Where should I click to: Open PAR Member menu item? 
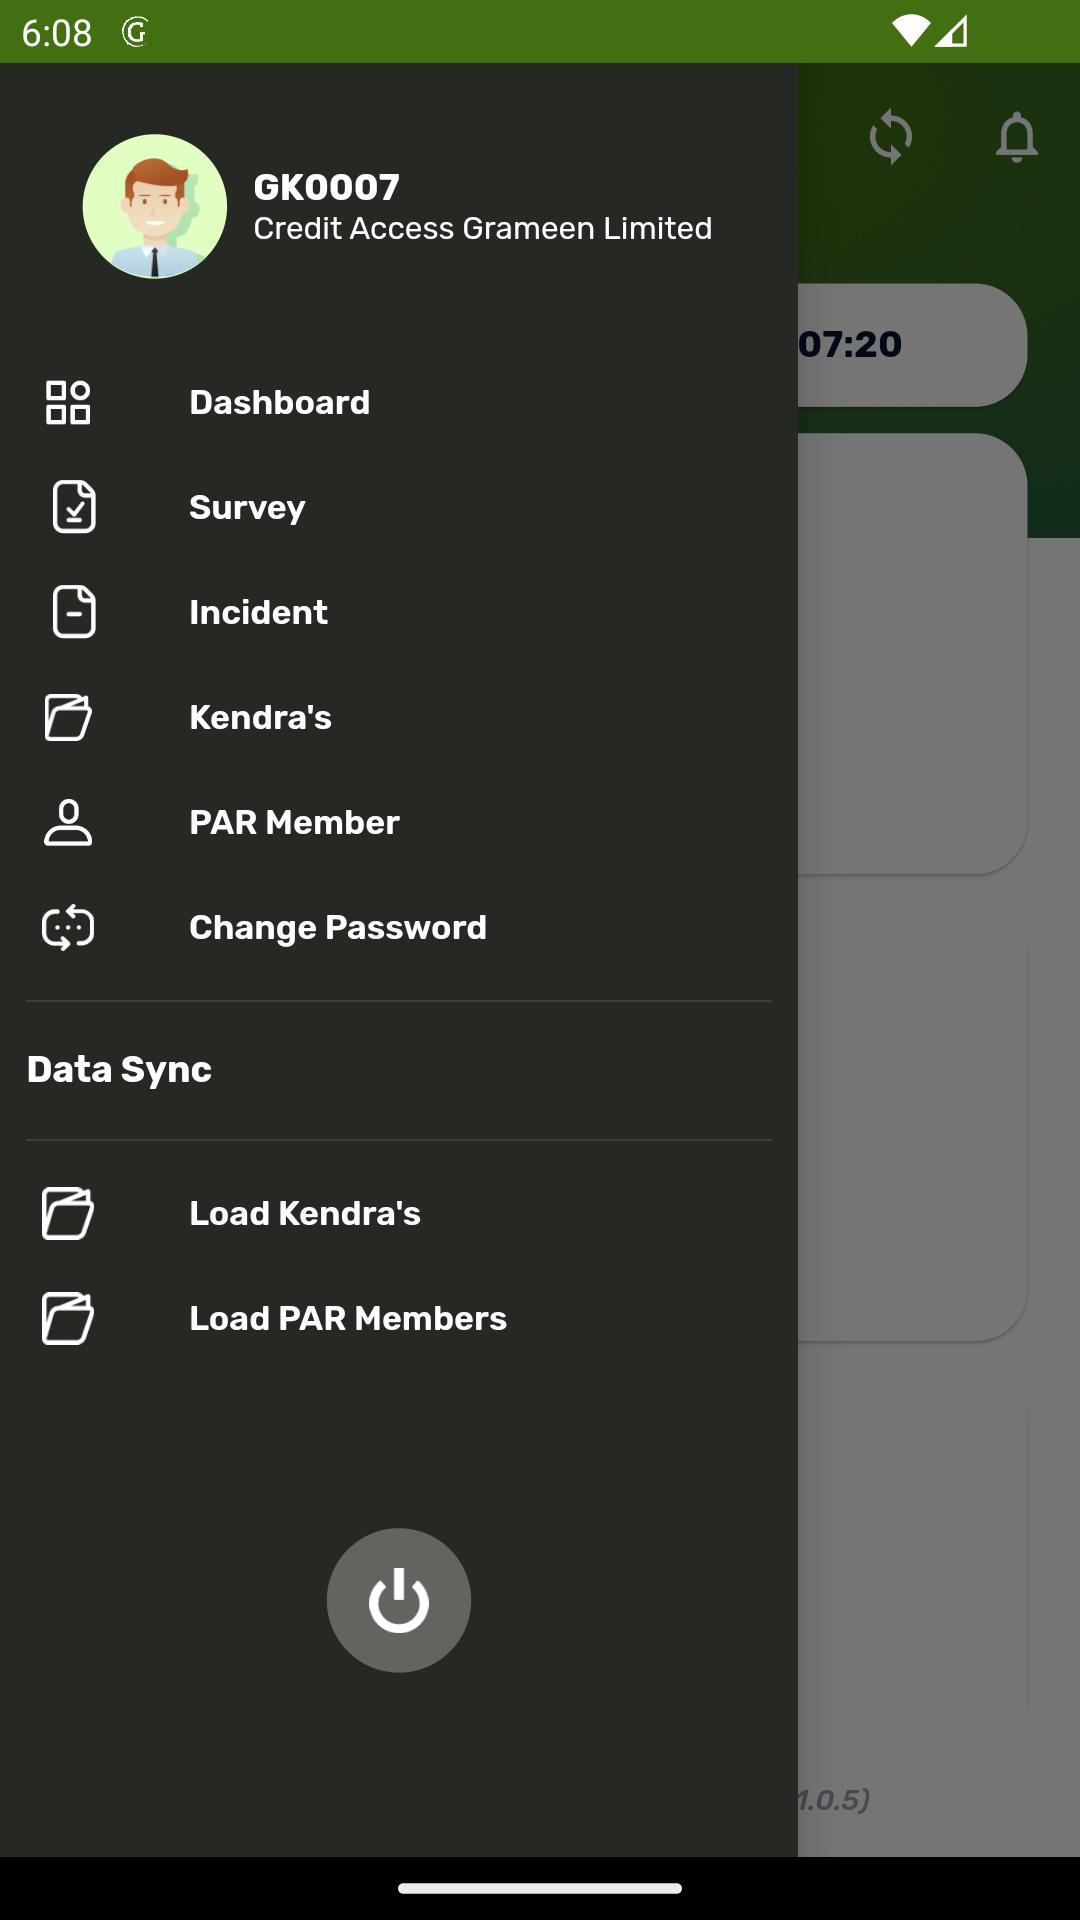coord(399,822)
